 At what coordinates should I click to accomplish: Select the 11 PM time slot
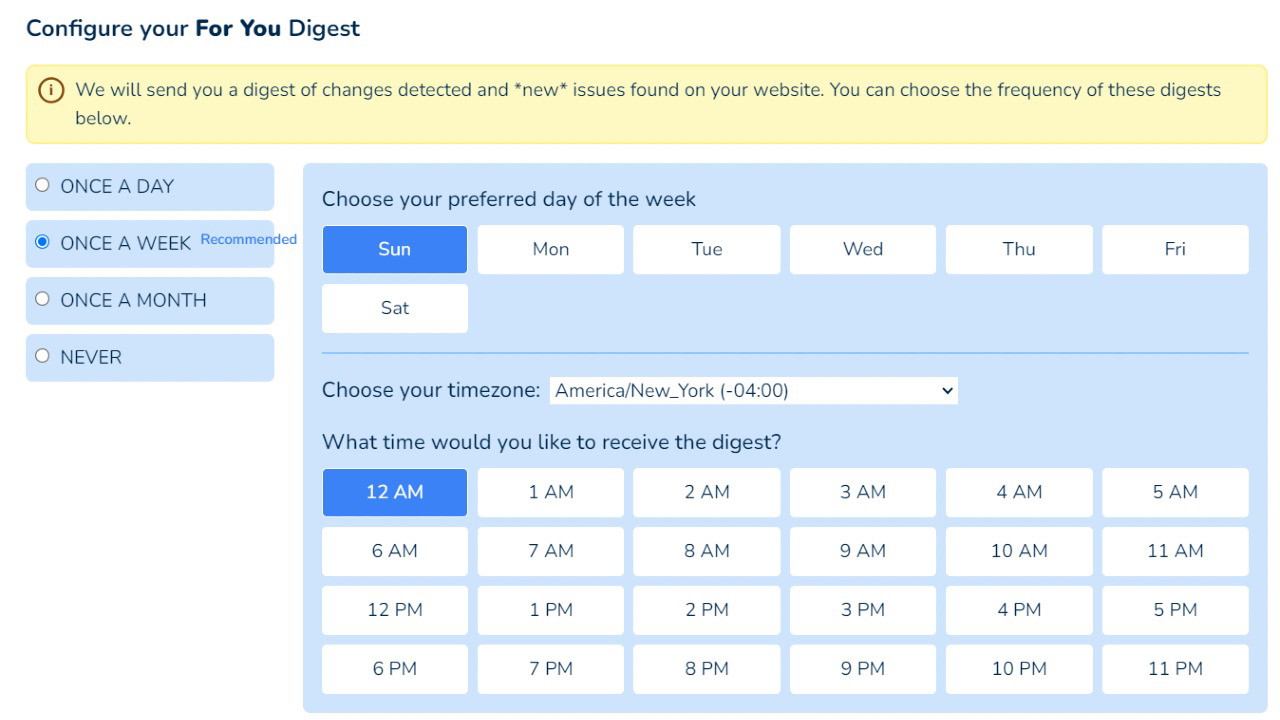(x=1174, y=669)
